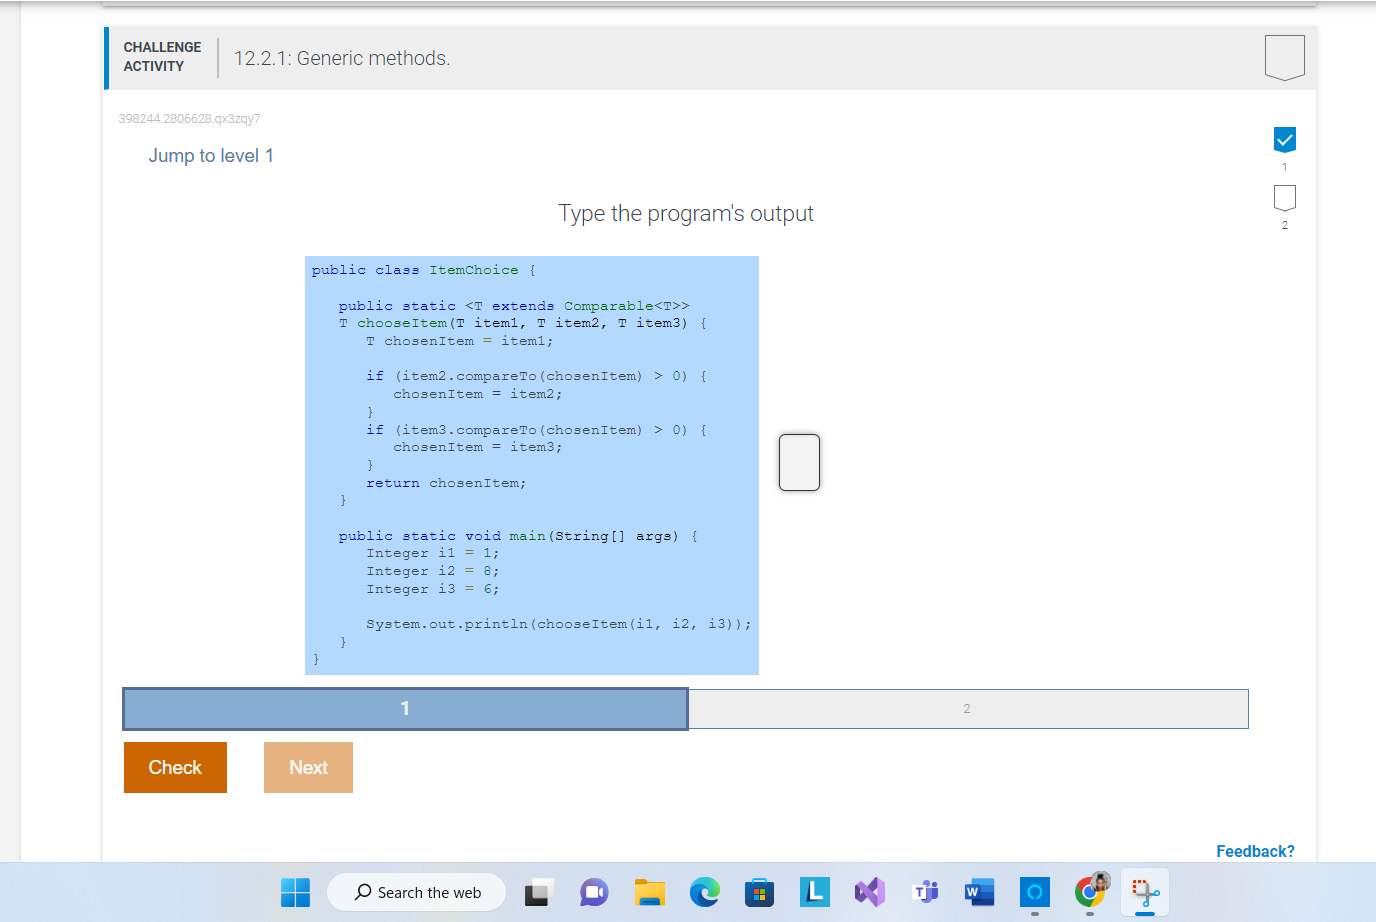Click the Check button
This screenshot has height=922, width=1376.
click(175, 767)
